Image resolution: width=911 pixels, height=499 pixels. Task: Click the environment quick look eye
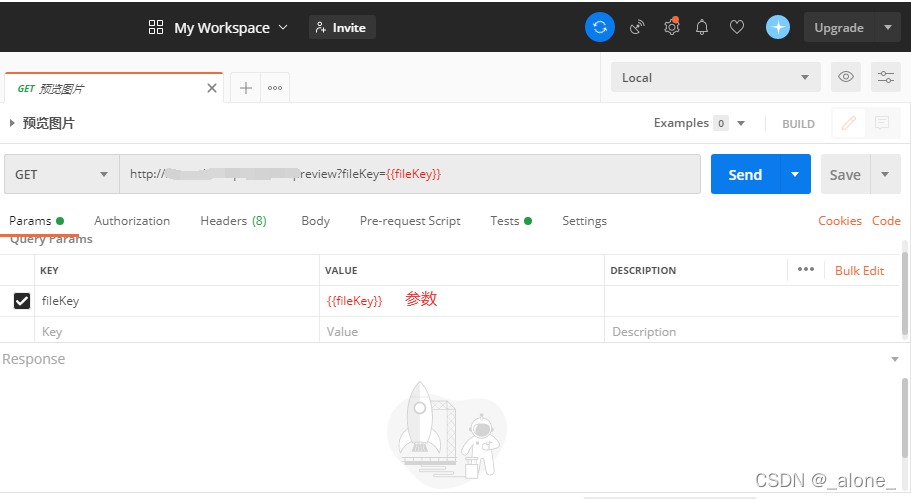[845, 77]
